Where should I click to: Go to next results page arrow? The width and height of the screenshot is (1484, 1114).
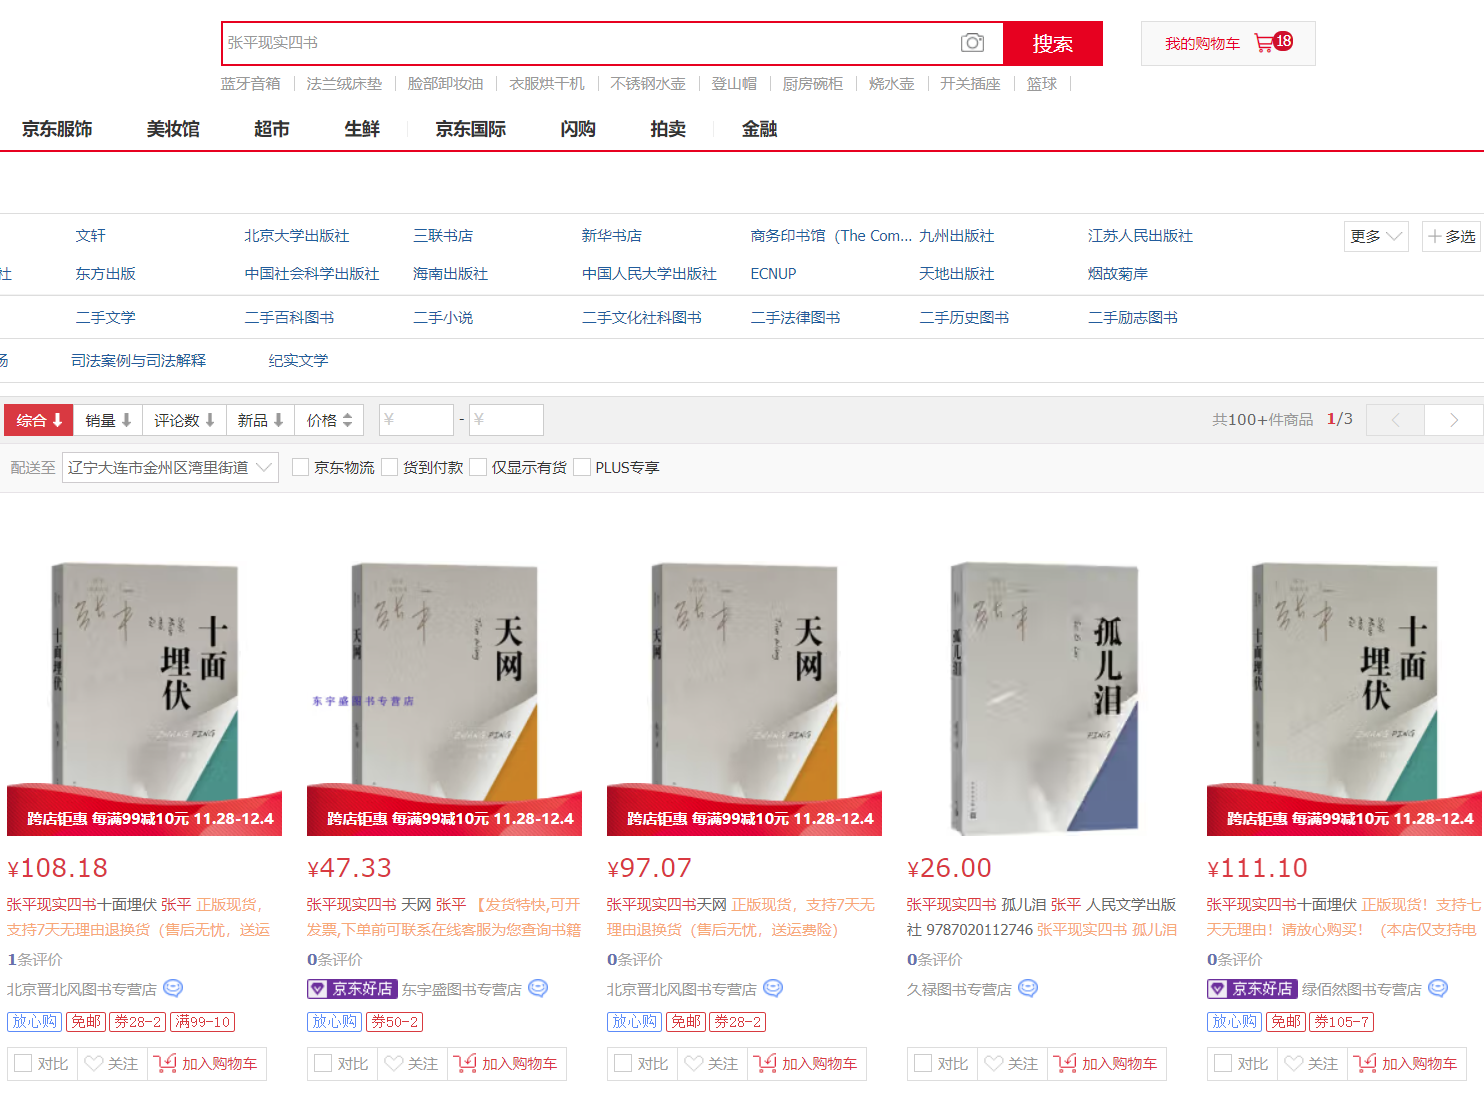(1453, 420)
